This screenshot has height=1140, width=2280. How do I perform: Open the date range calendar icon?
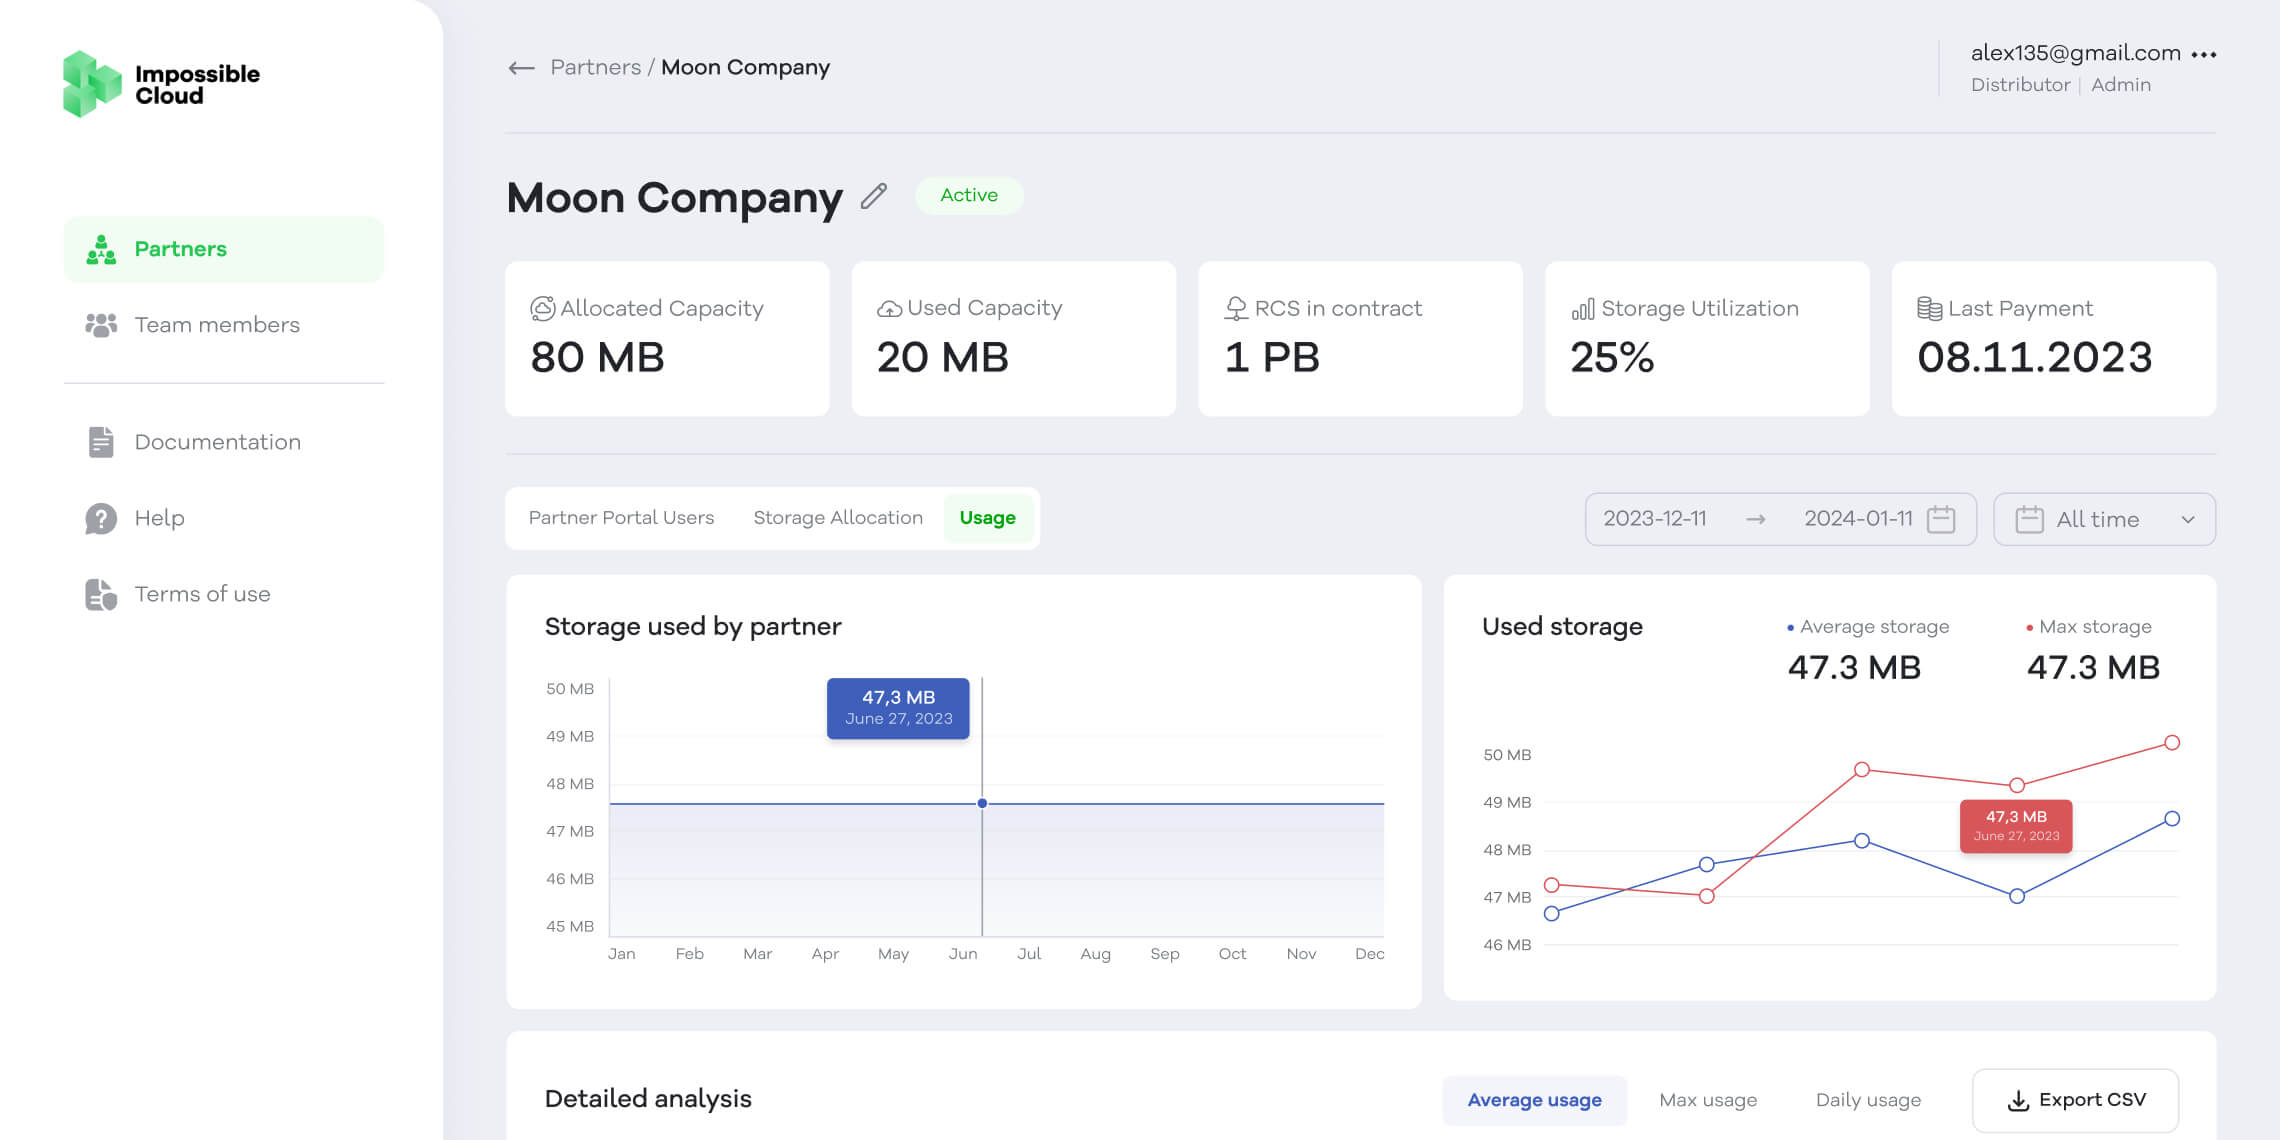pos(1941,519)
